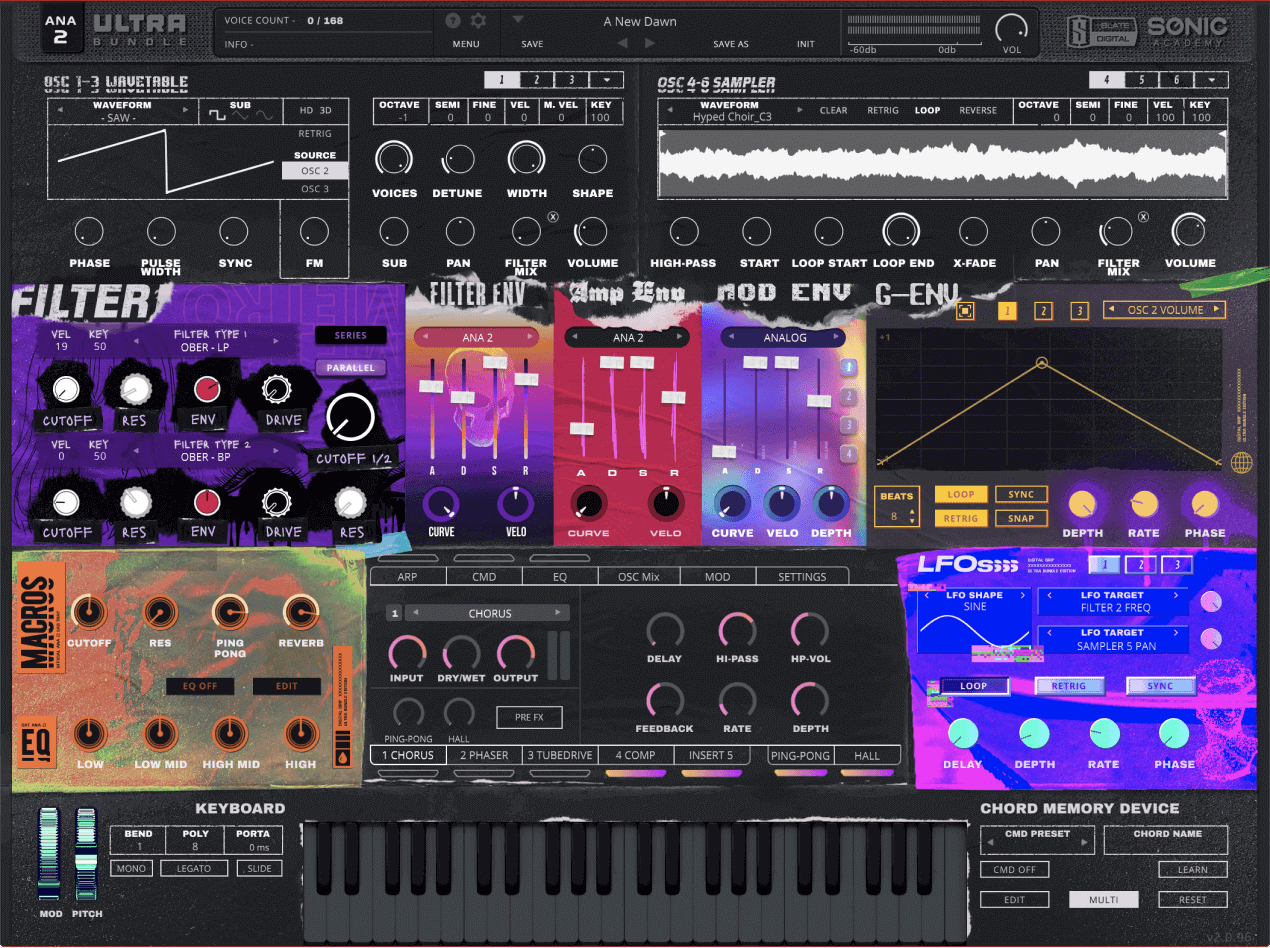Switch to the OSC Mix tab
Screen dimensions: 1270x948
[x=639, y=576]
